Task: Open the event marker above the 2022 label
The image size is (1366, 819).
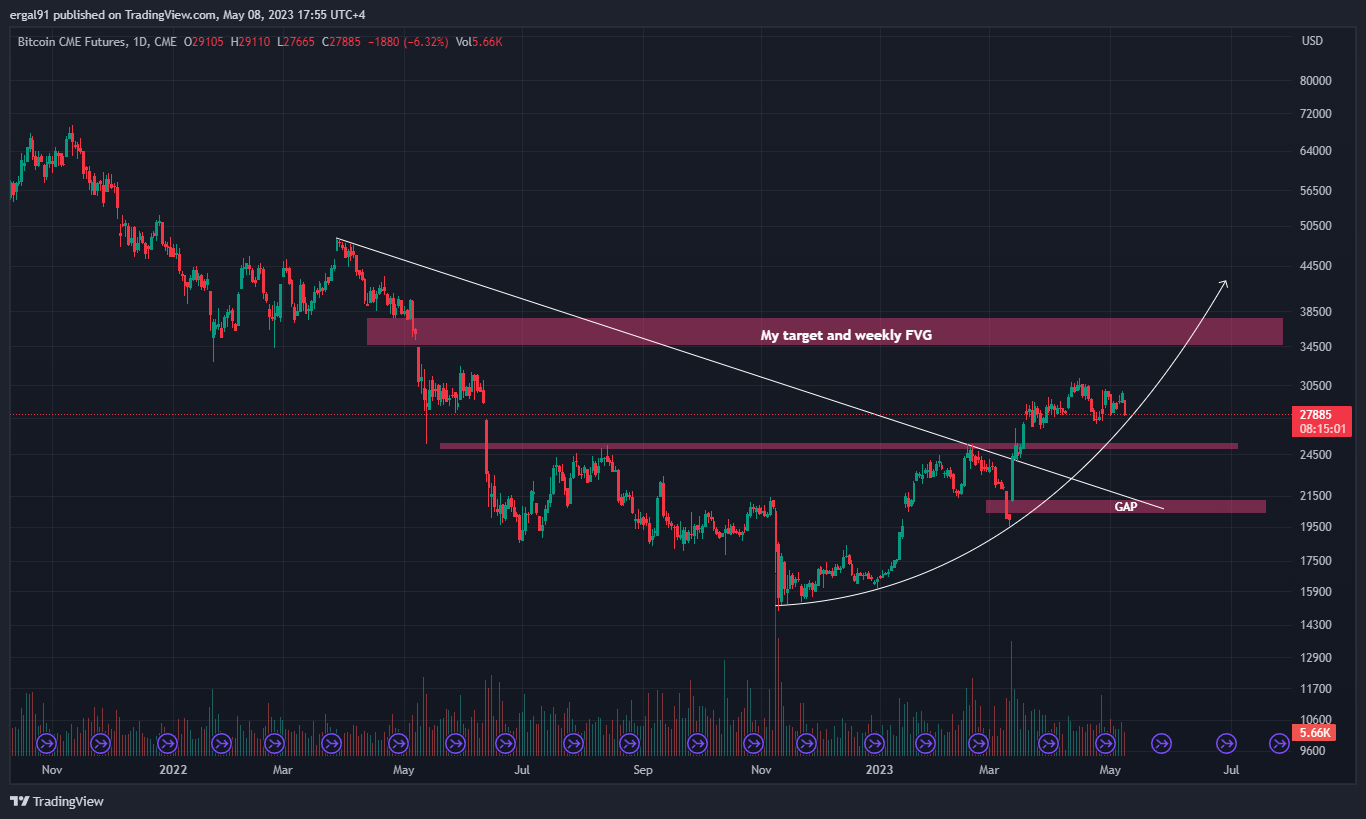Action: click(x=167, y=743)
